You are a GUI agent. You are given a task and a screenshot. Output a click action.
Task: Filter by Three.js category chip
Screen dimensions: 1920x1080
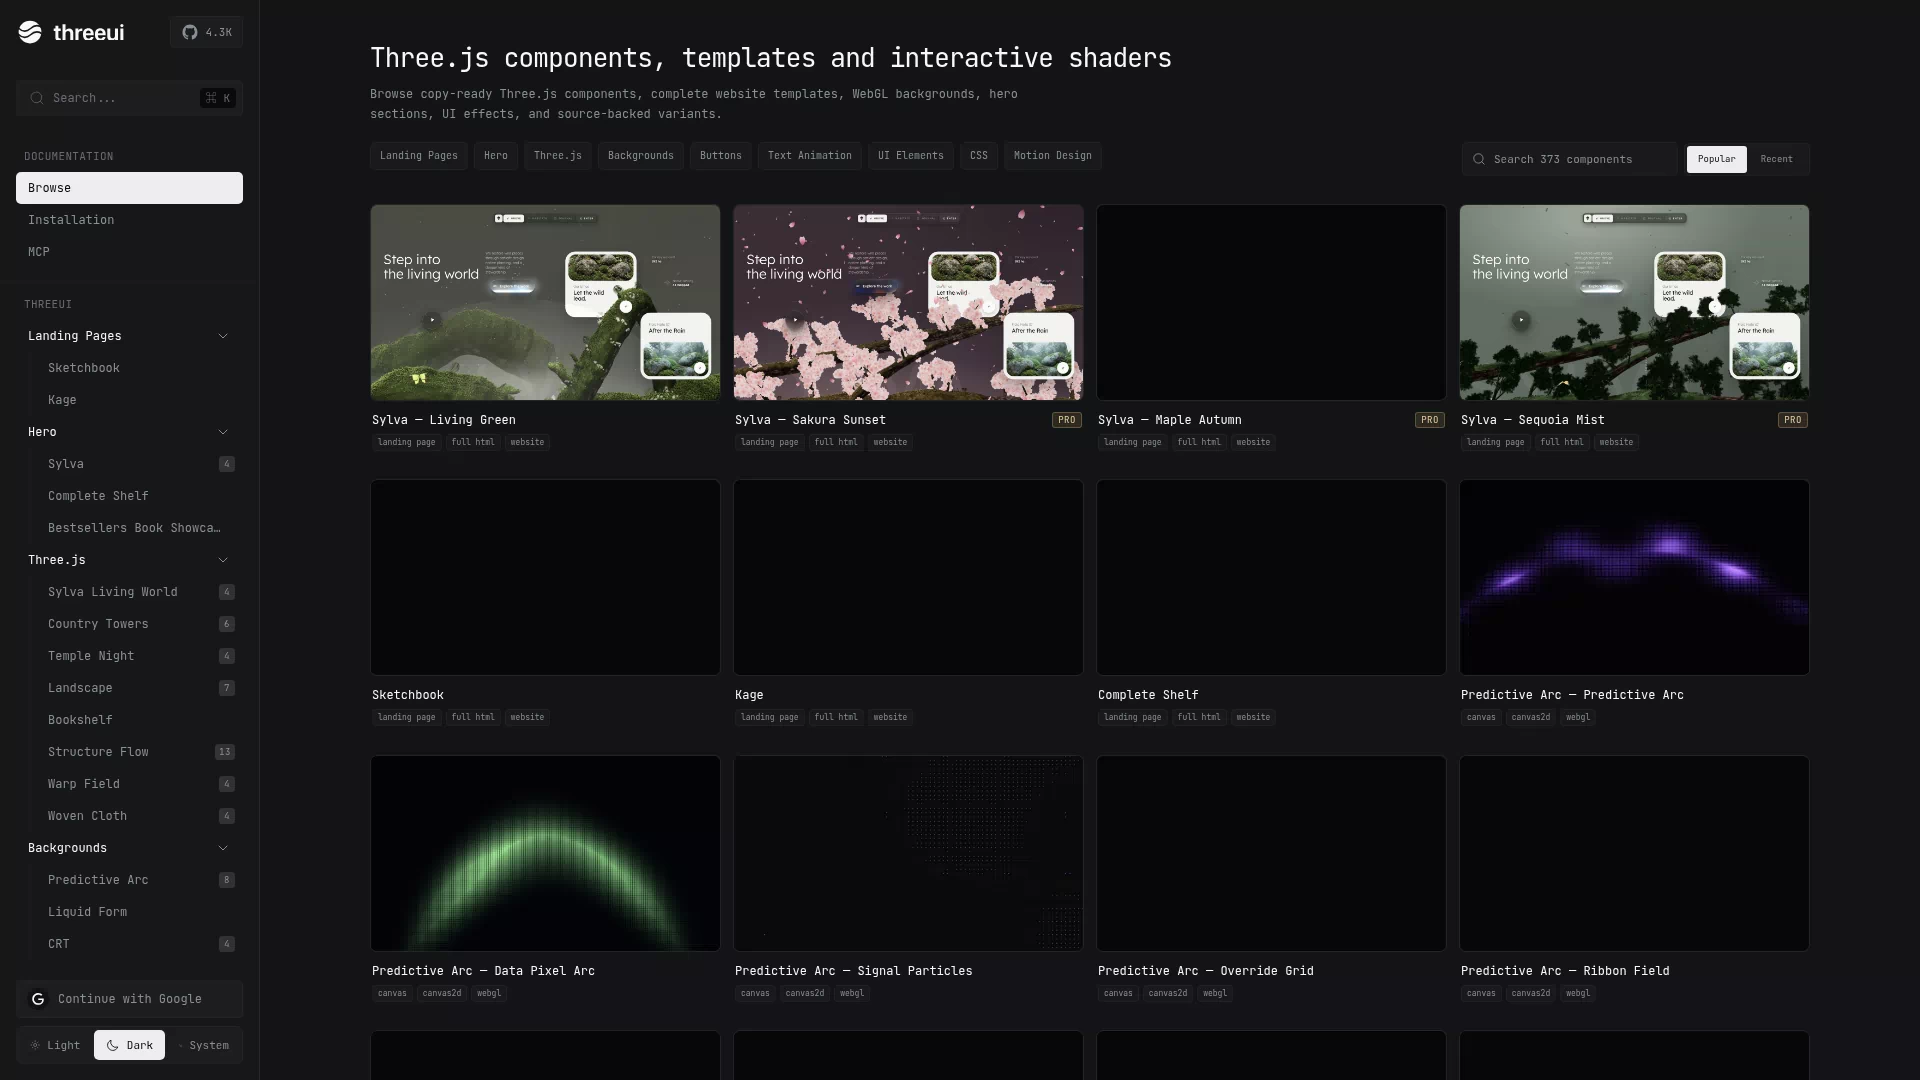(x=558, y=156)
